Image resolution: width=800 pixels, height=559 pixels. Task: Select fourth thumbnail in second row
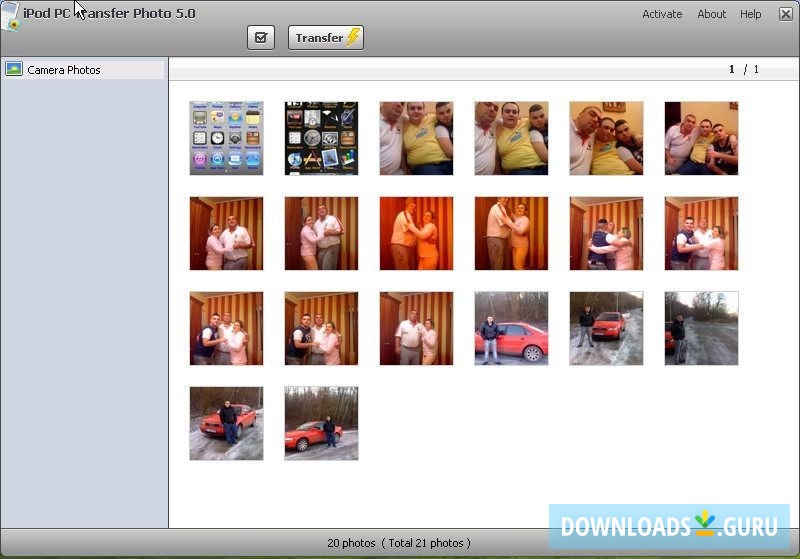click(x=511, y=233)
